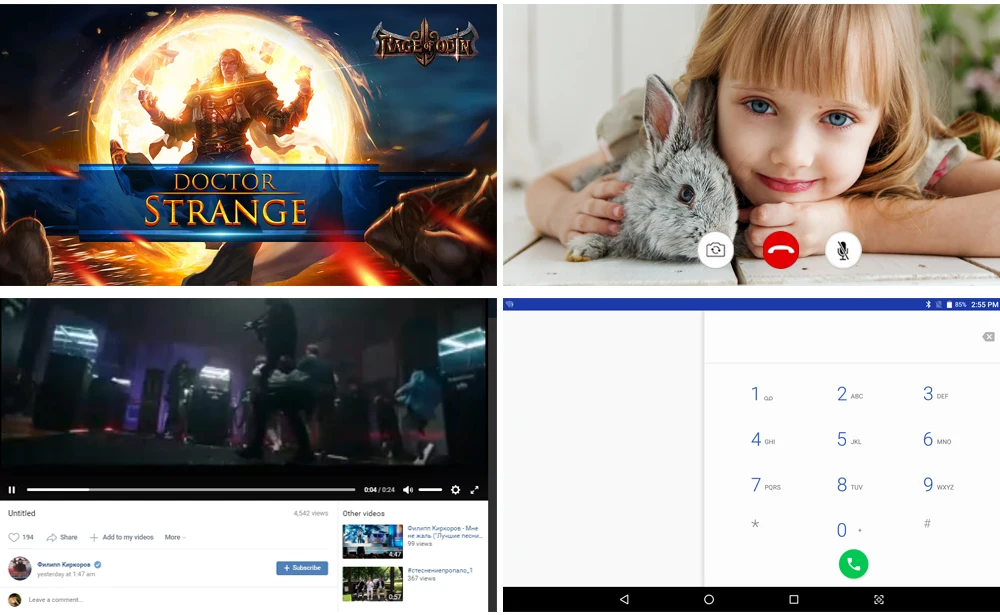Open video settings gear

click(455, 490)
